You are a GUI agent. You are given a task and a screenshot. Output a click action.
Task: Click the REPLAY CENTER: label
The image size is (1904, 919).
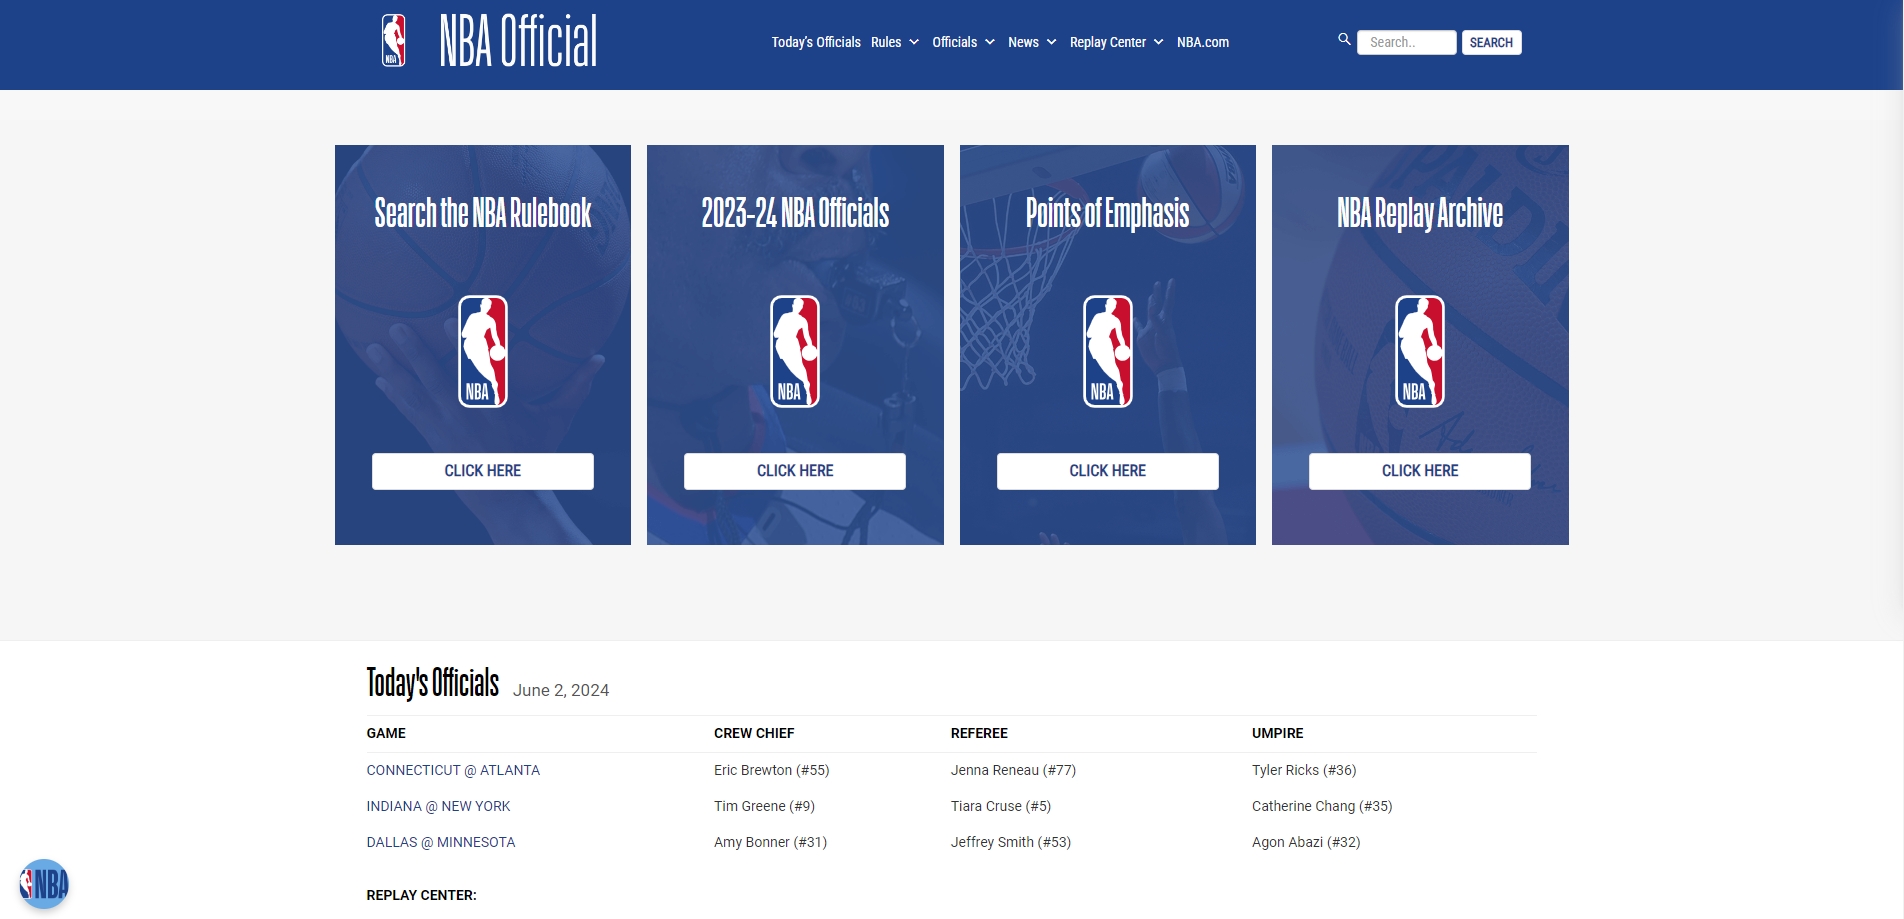click(421, 895)
